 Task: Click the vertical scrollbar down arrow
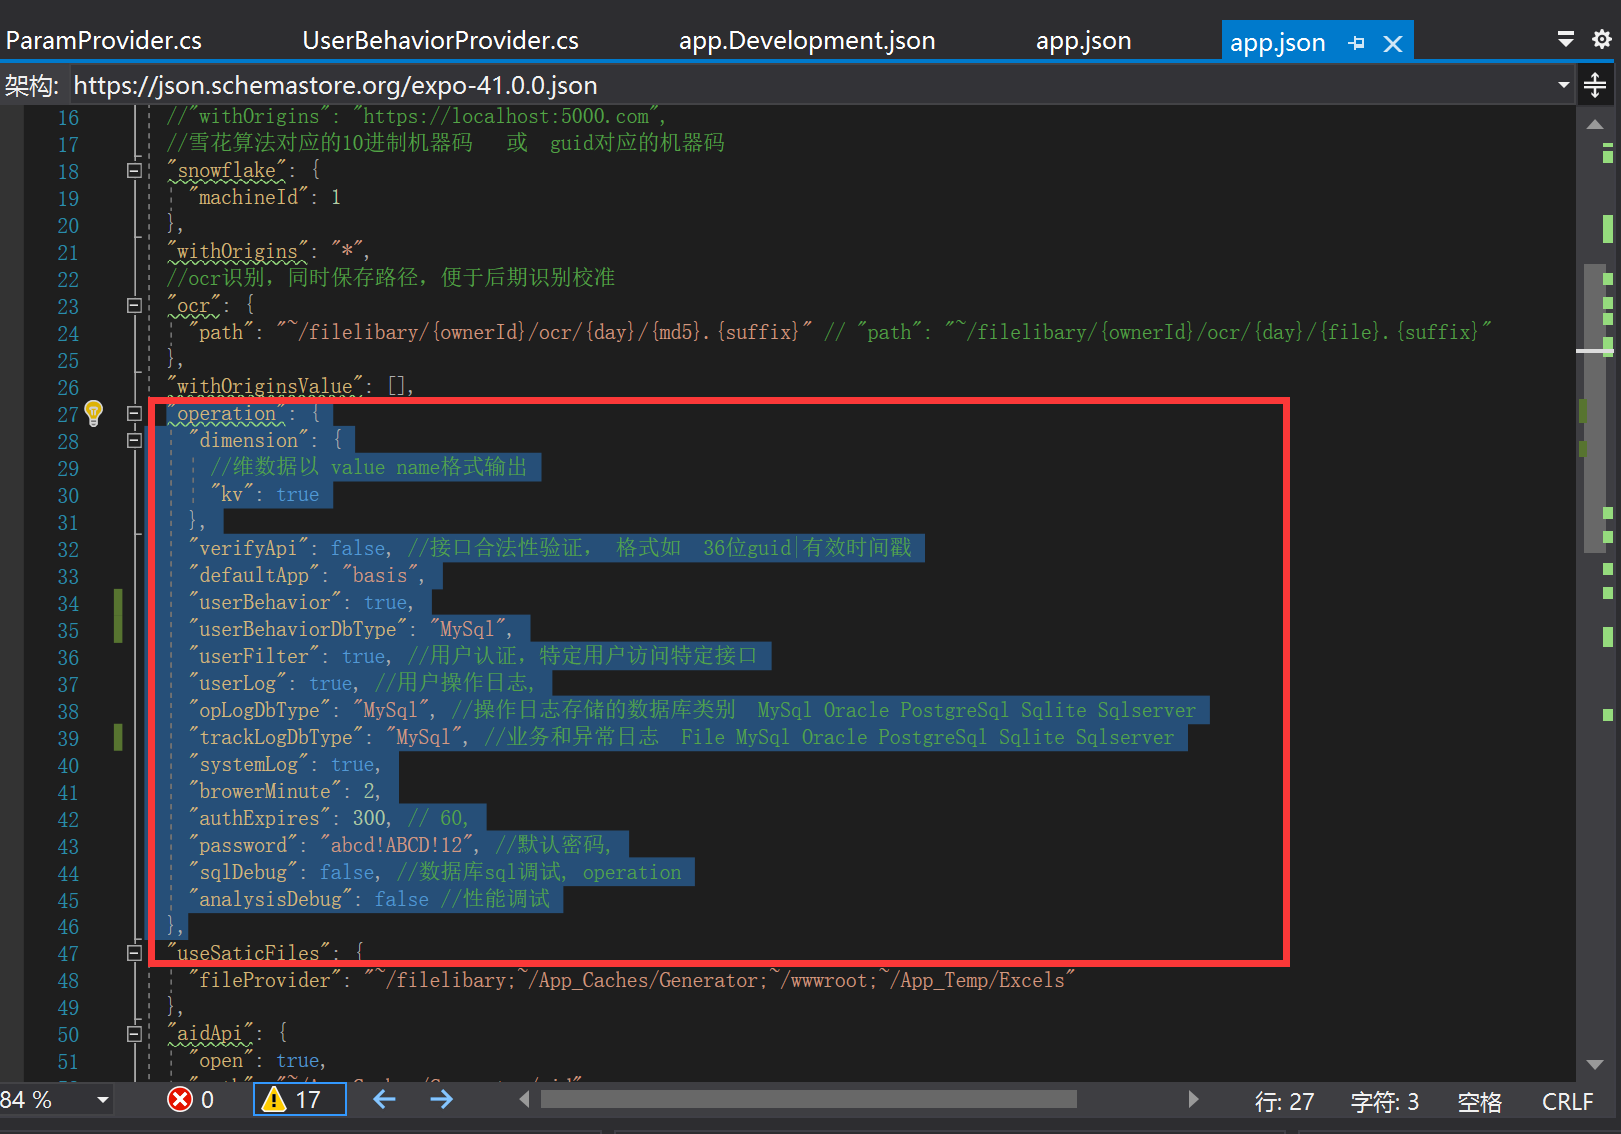tap(1595, 1064)
